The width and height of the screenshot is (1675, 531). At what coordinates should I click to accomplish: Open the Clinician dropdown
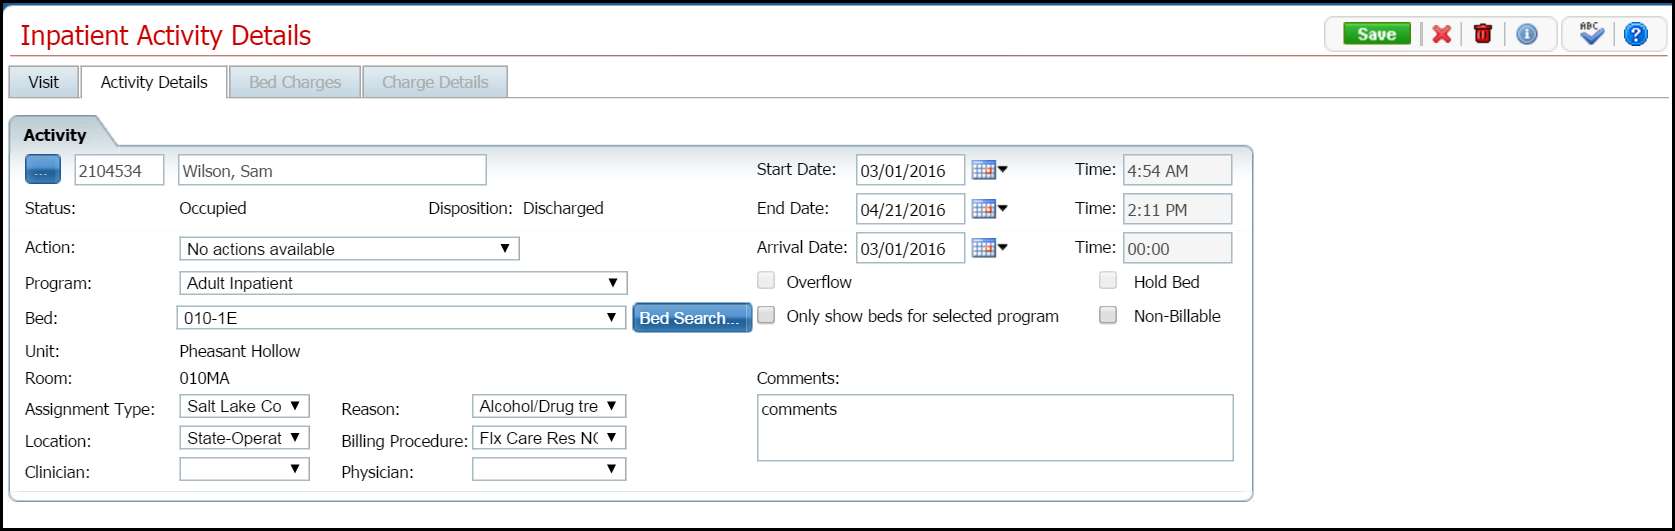pos(244,469)
